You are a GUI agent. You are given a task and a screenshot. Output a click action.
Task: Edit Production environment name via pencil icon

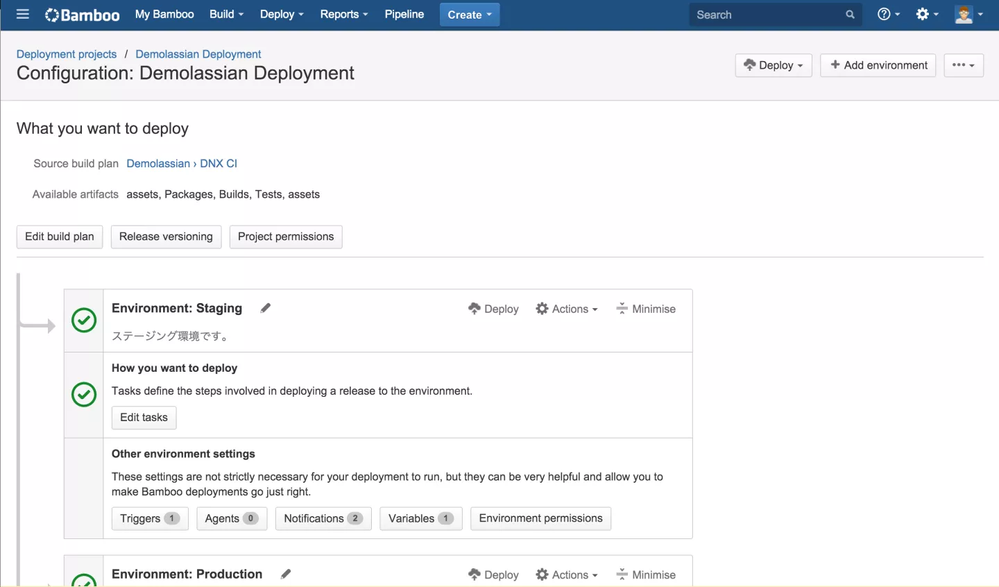286,574
